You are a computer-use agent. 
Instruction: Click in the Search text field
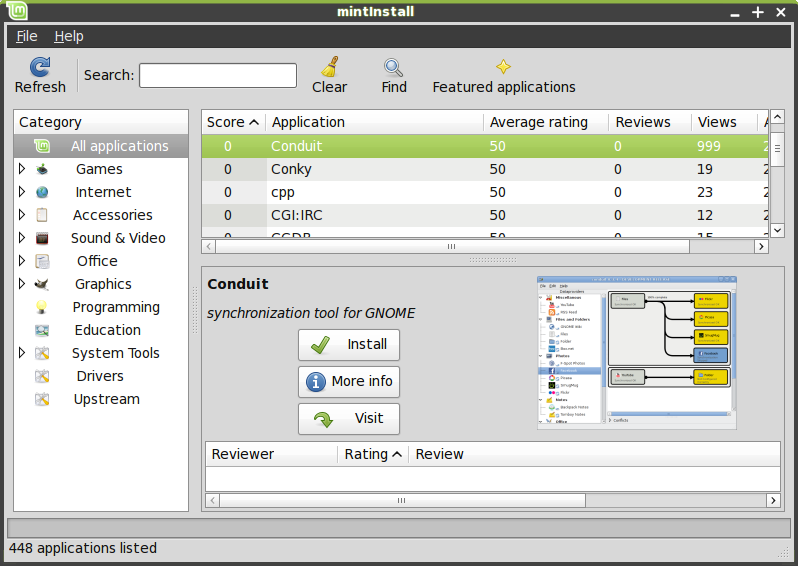[218, 75]
